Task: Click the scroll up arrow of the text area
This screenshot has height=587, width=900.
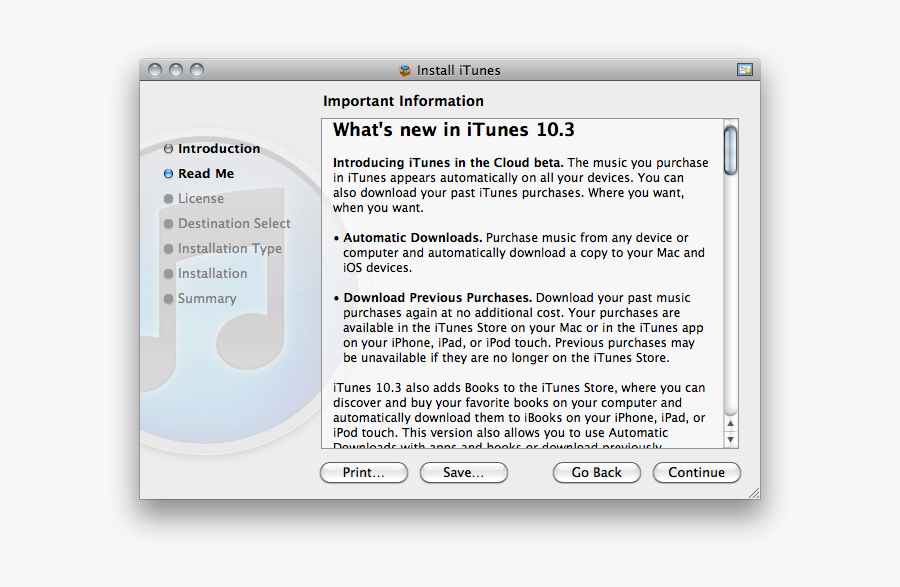Action: coord(731,423)
